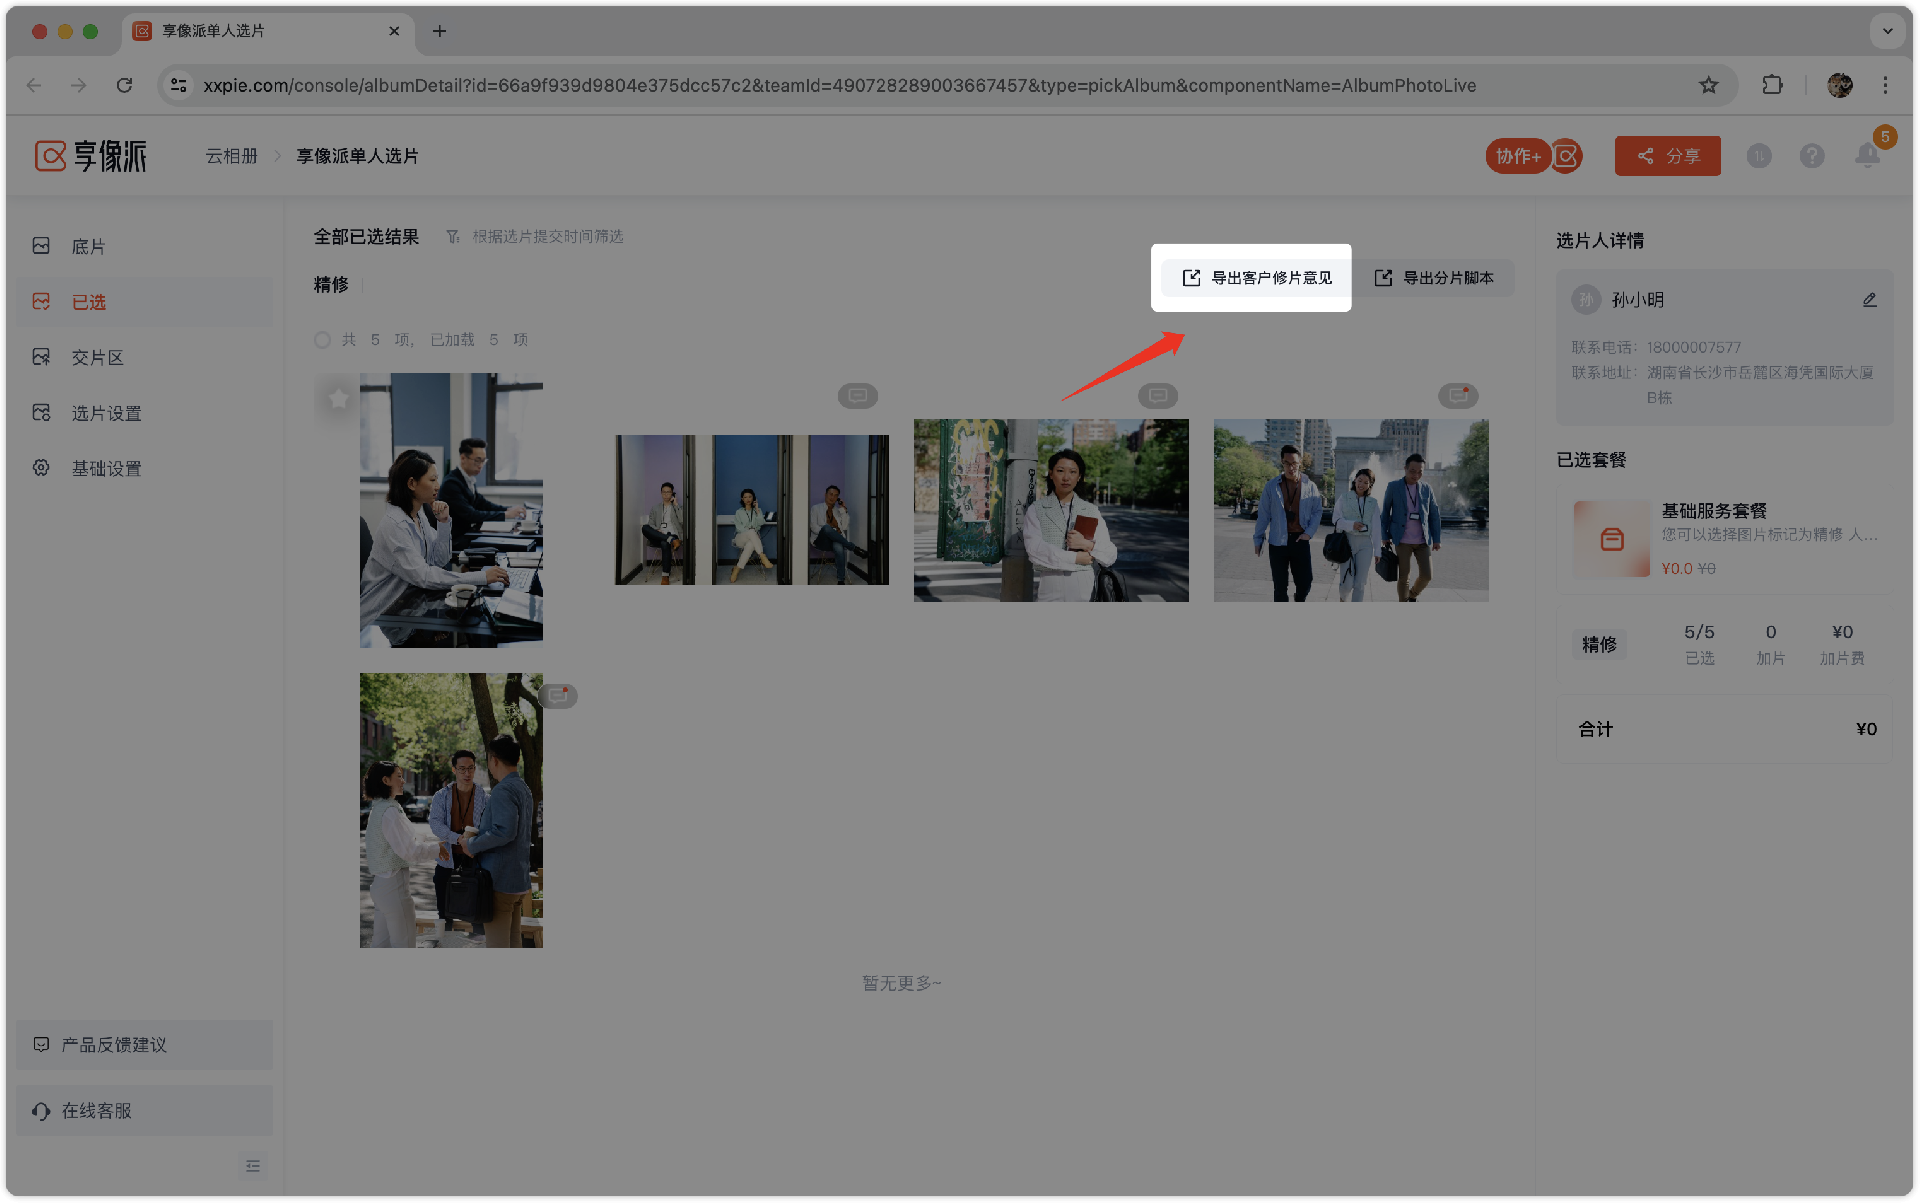Open the 底片 sidebar section
The width and height of the screenshot is (1920, 1203).
88,246
